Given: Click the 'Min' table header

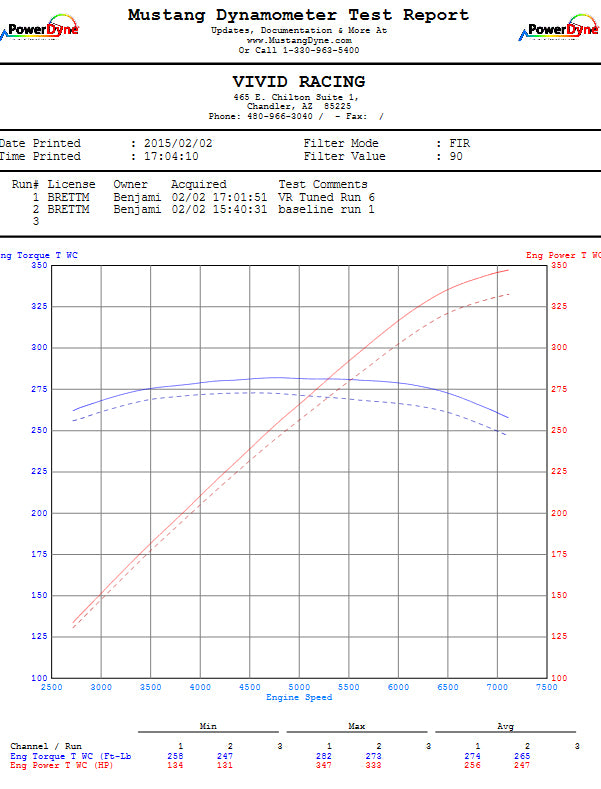Looking at the screenshot, I should pyautogui.click(x=208, y=726).
